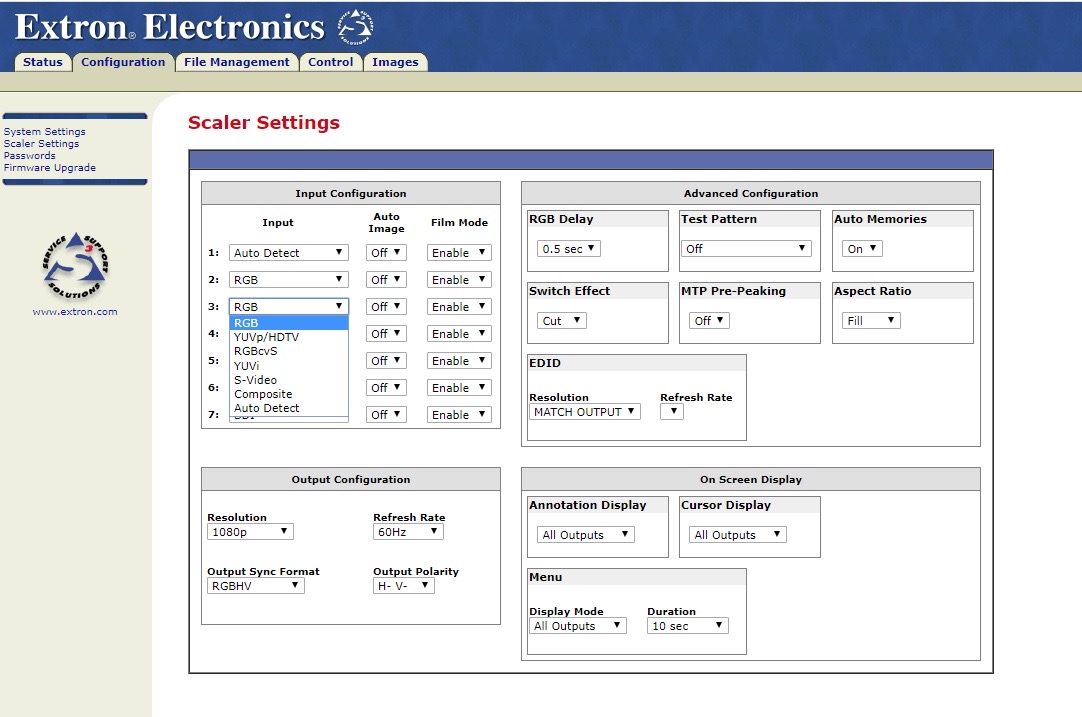Open the MTP Pre-Peaking dropdown

709,320
